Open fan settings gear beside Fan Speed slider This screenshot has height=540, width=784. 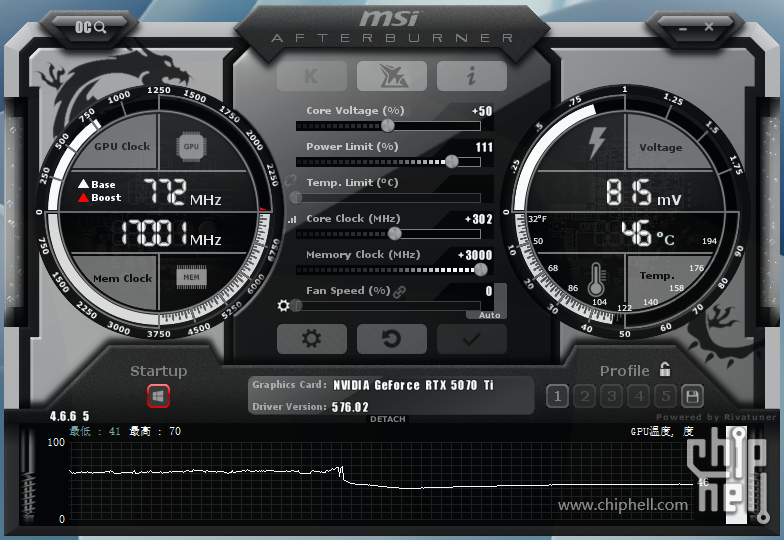(284, 306)
